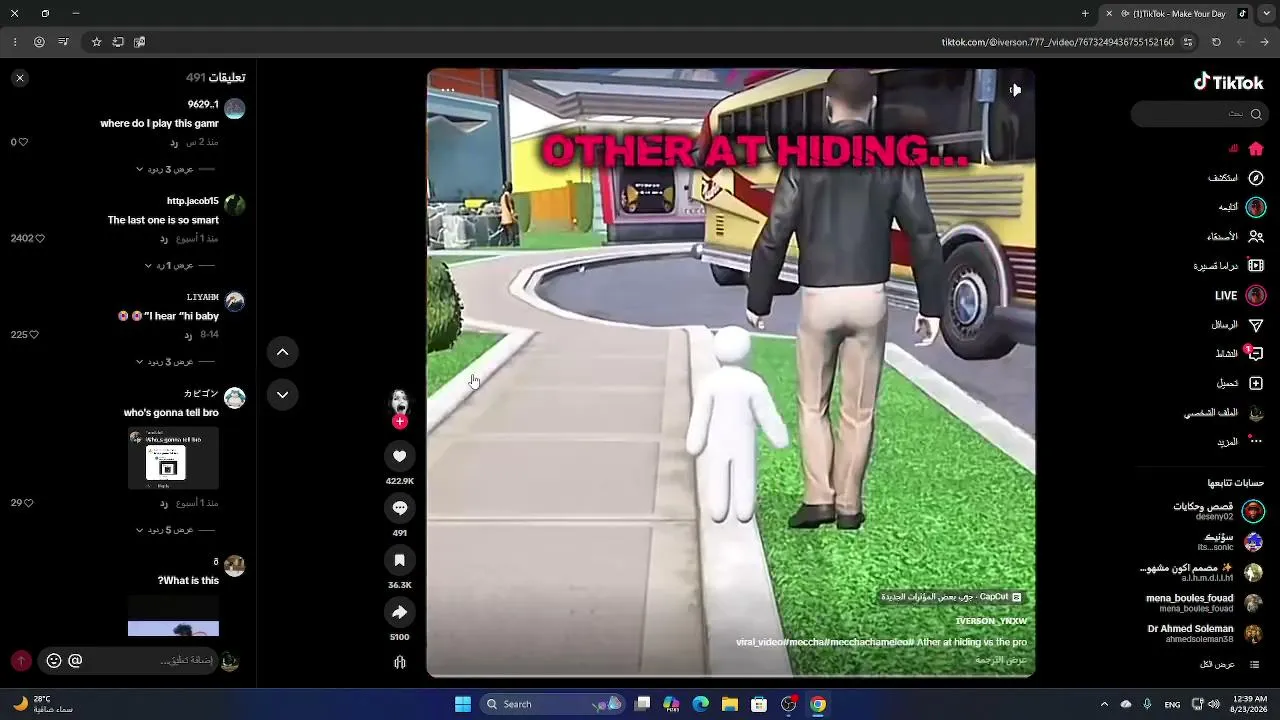This screenshot has width=1280, height=720.
Task: Open the Friends page icon
Action: [1256, 237]
